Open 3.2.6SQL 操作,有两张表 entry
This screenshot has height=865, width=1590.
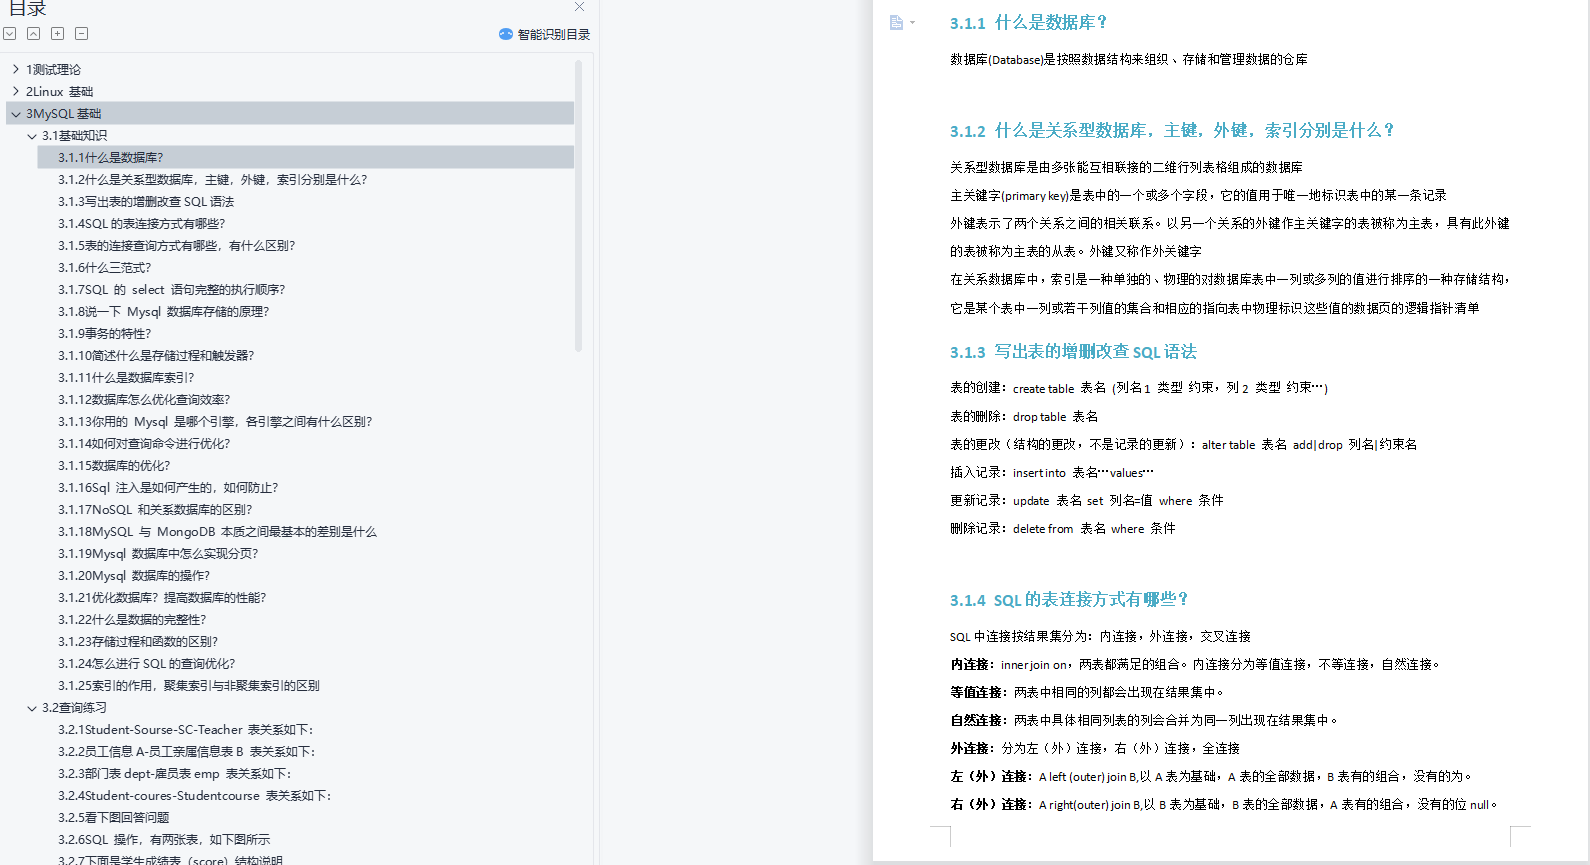tap(164, 840)
